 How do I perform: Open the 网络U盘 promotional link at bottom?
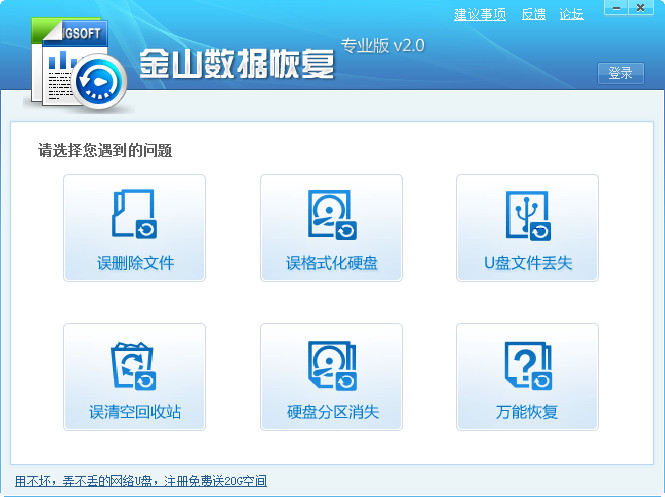141,481
